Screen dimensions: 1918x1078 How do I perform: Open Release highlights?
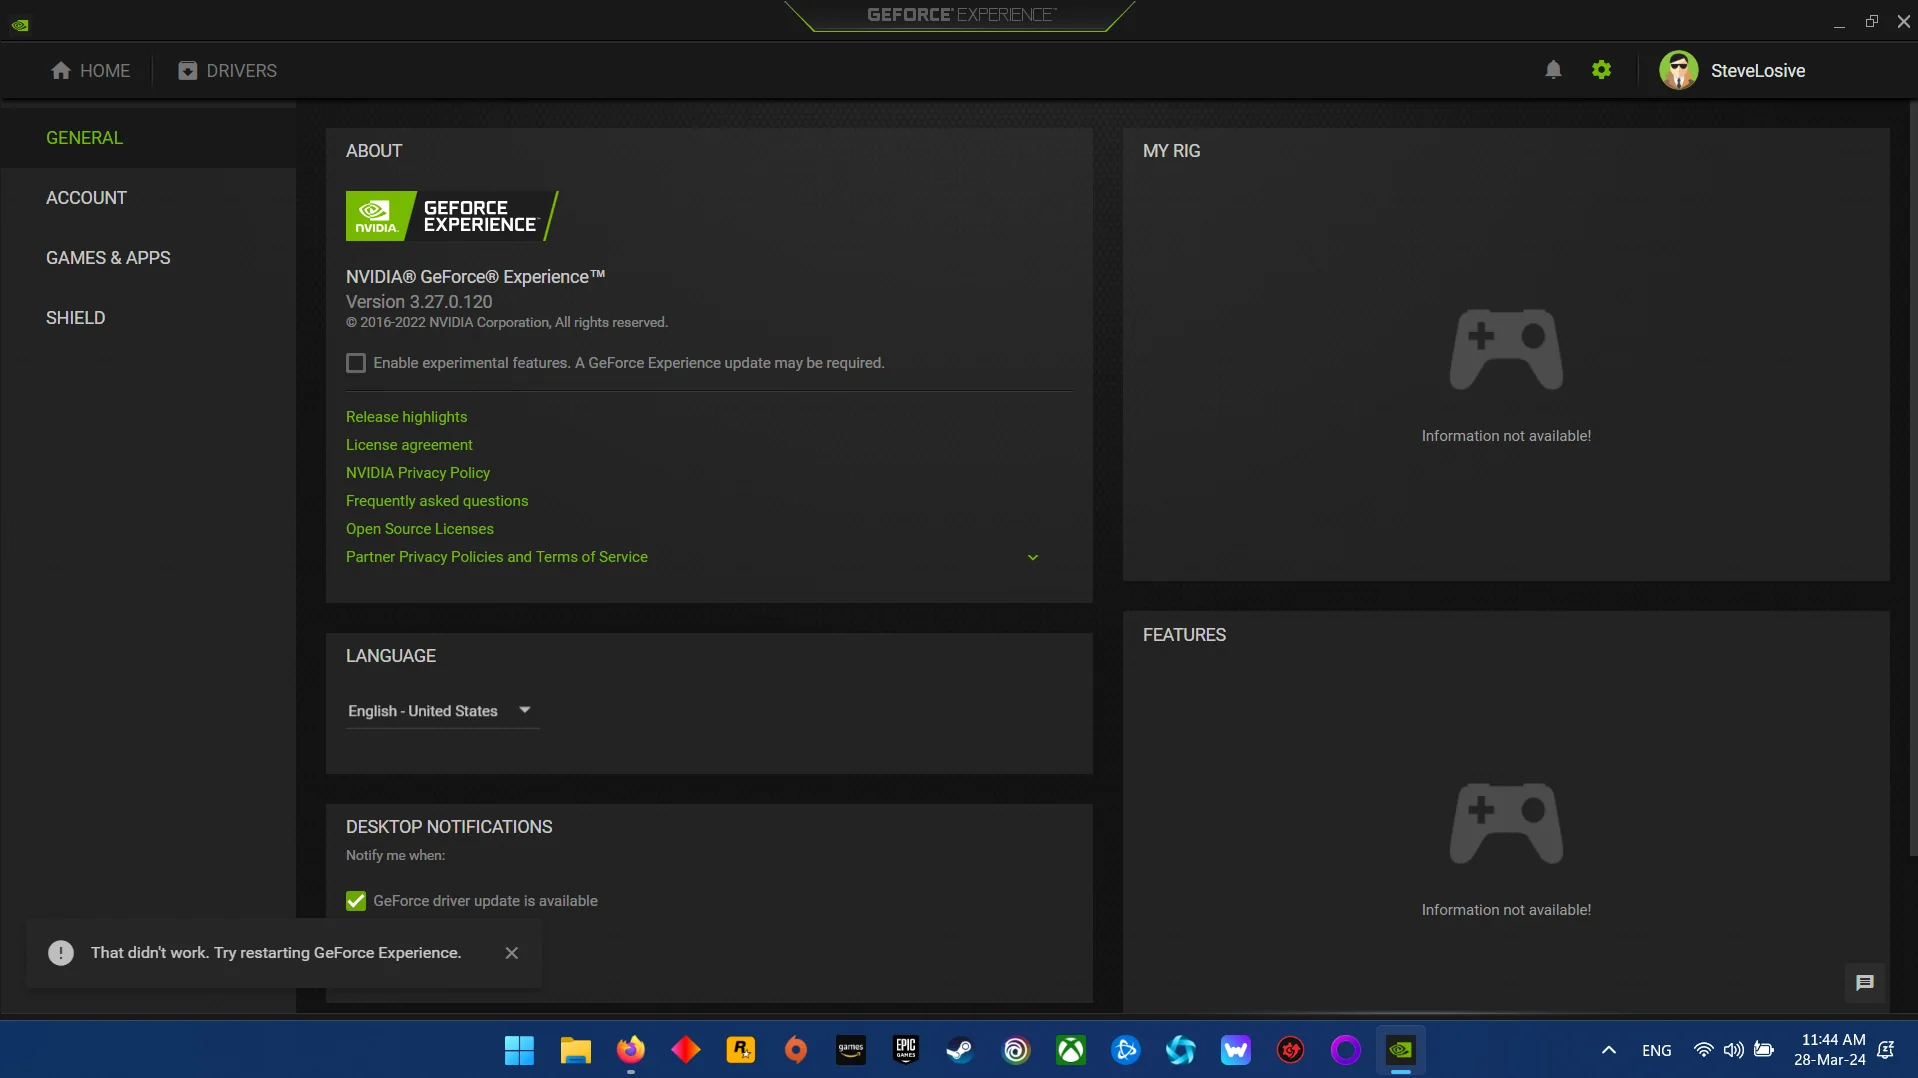click(x=406, y=417)
